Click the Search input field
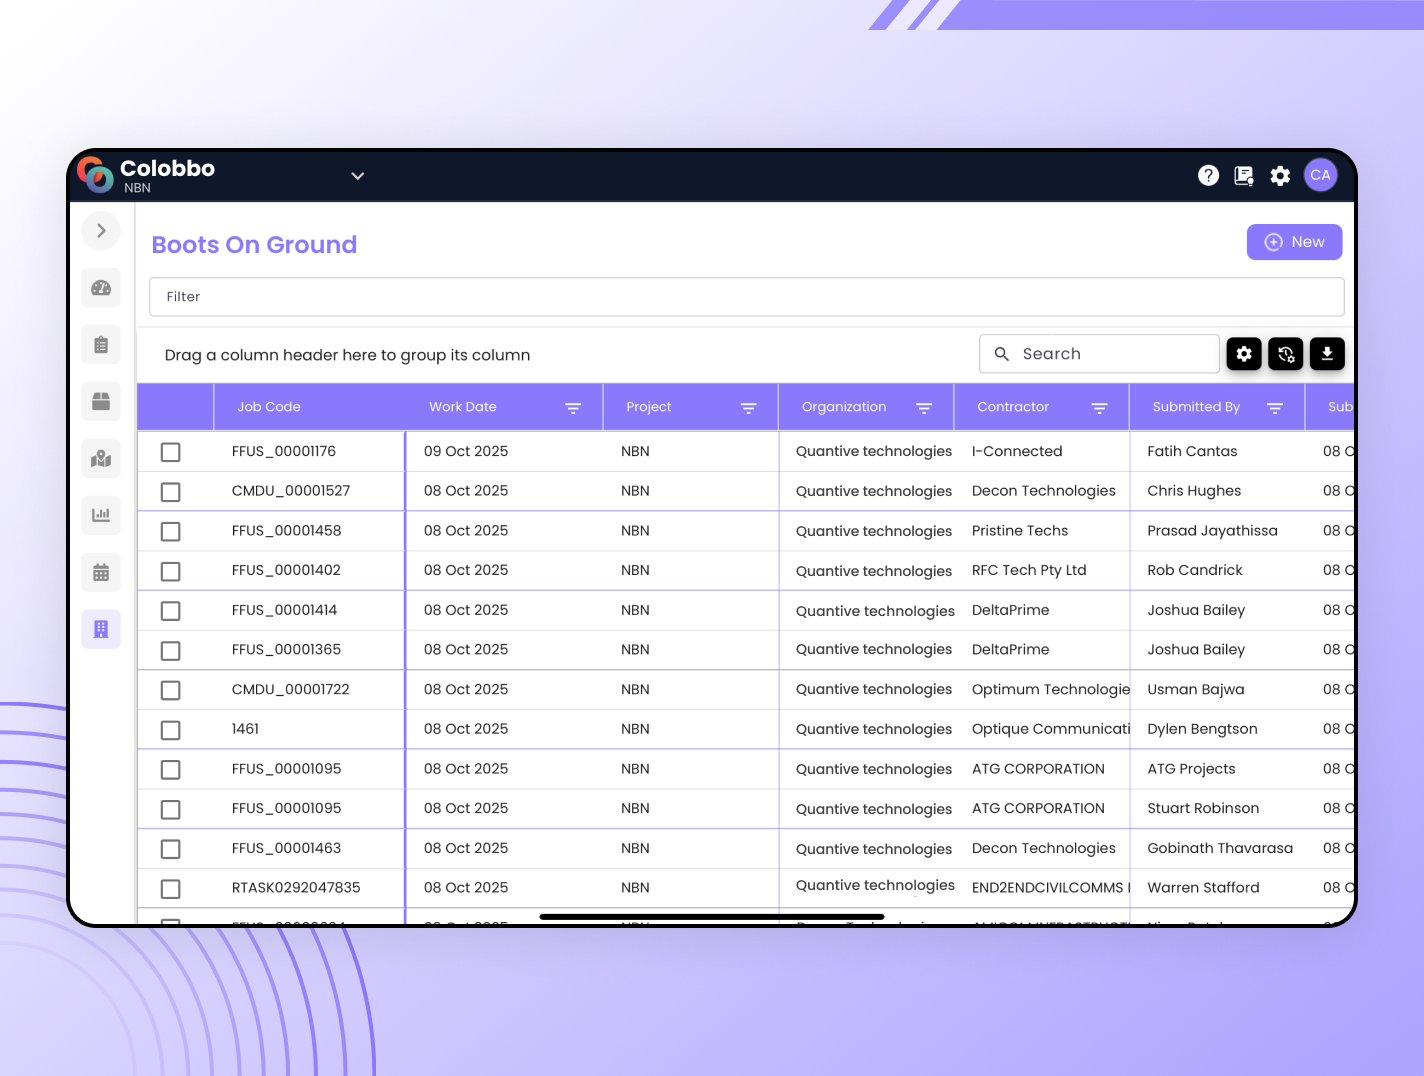1424x1076 pixels. 1110,354
